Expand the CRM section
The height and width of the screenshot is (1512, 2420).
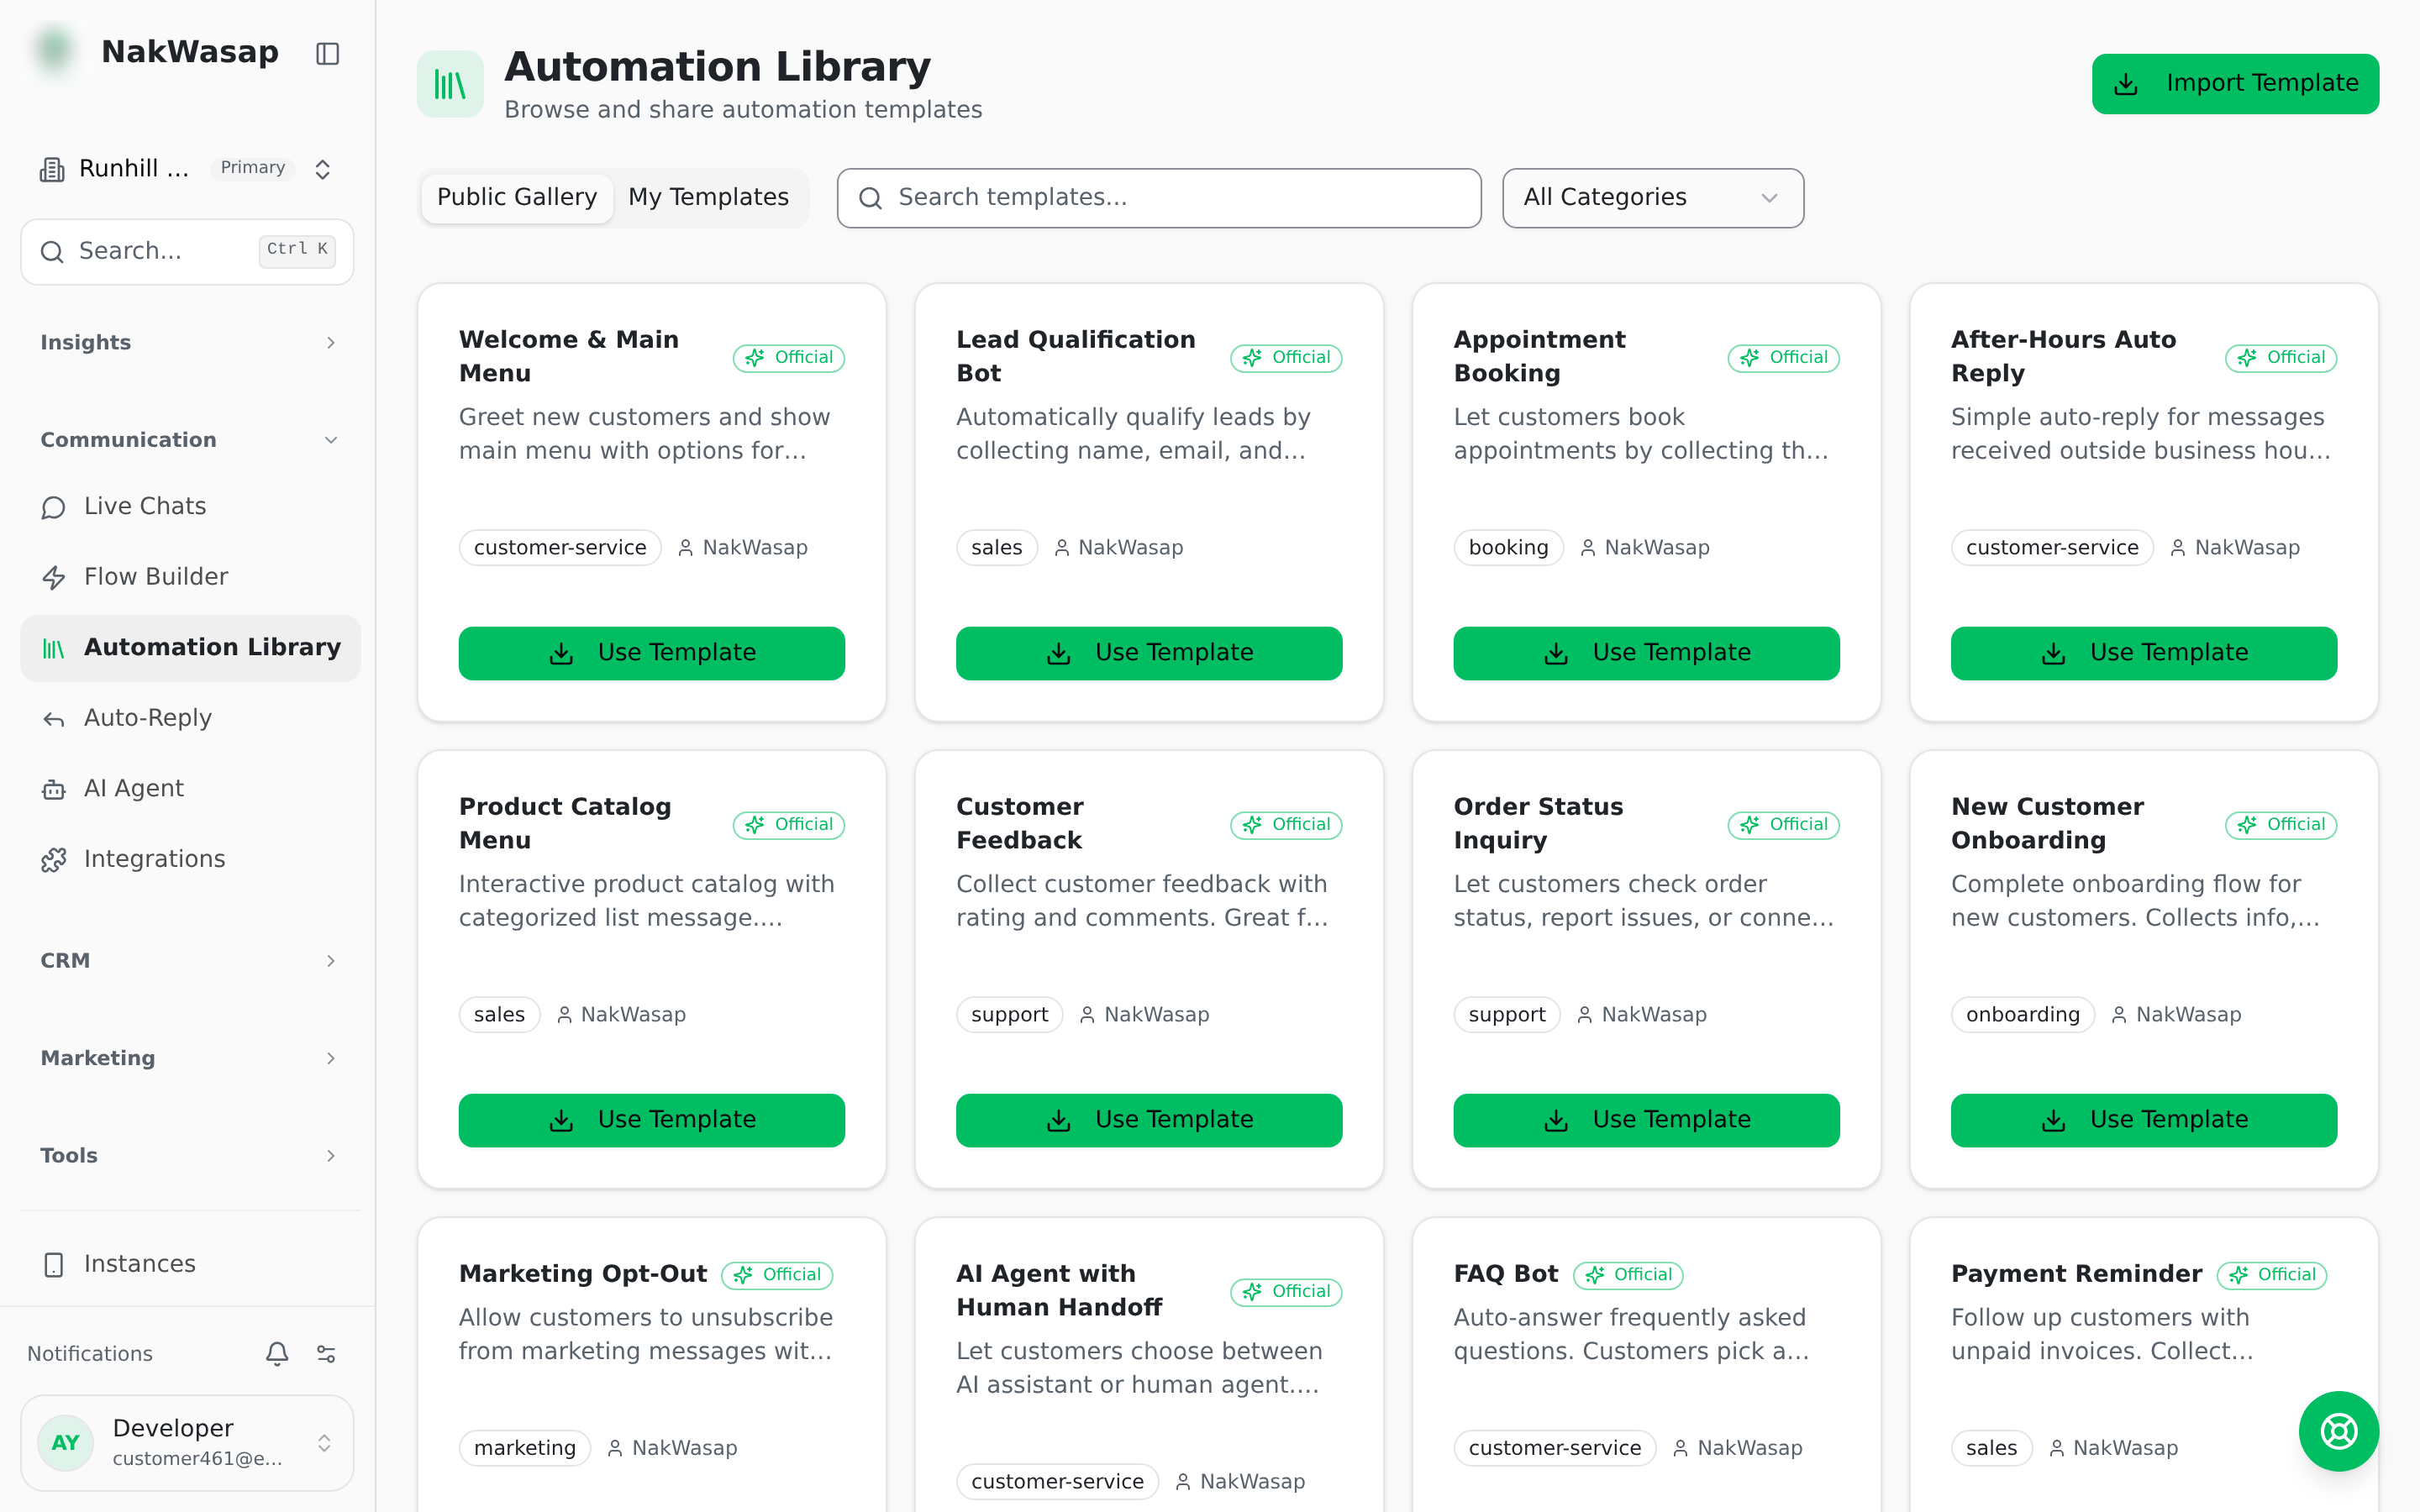tap(190, 960)
